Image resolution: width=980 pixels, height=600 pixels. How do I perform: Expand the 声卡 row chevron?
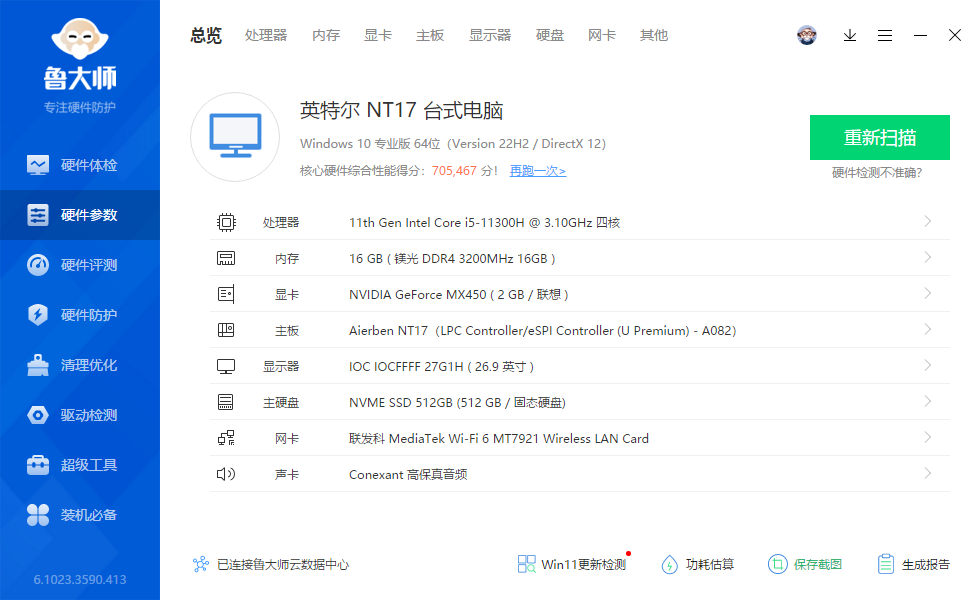[x=928, y=473]
